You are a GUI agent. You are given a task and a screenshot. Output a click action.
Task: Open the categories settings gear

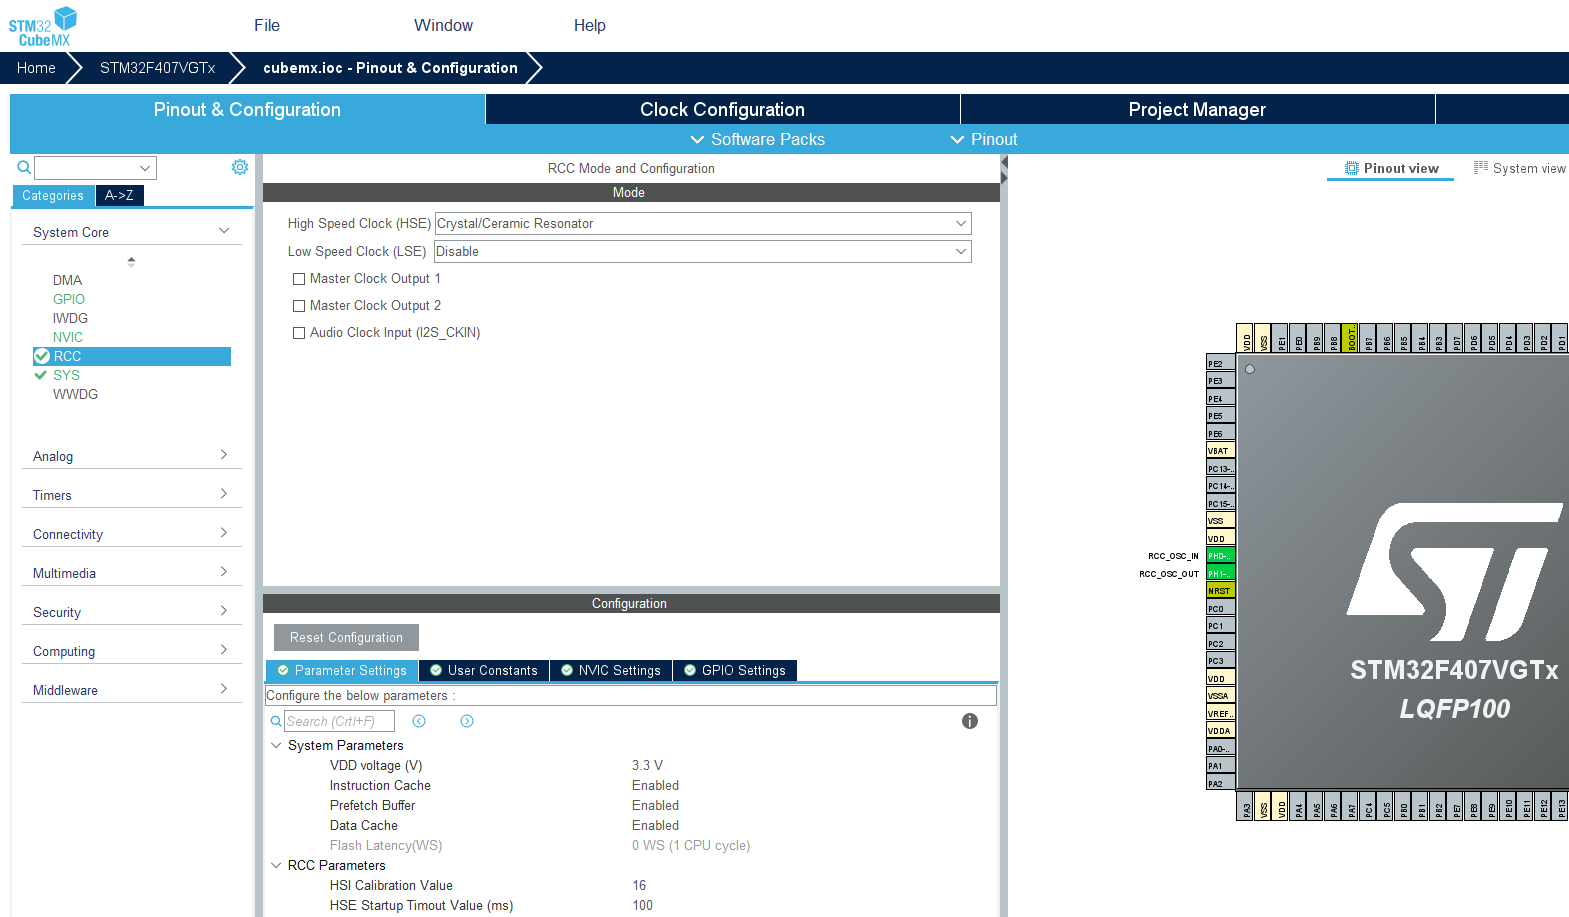(x=240, y=167)
